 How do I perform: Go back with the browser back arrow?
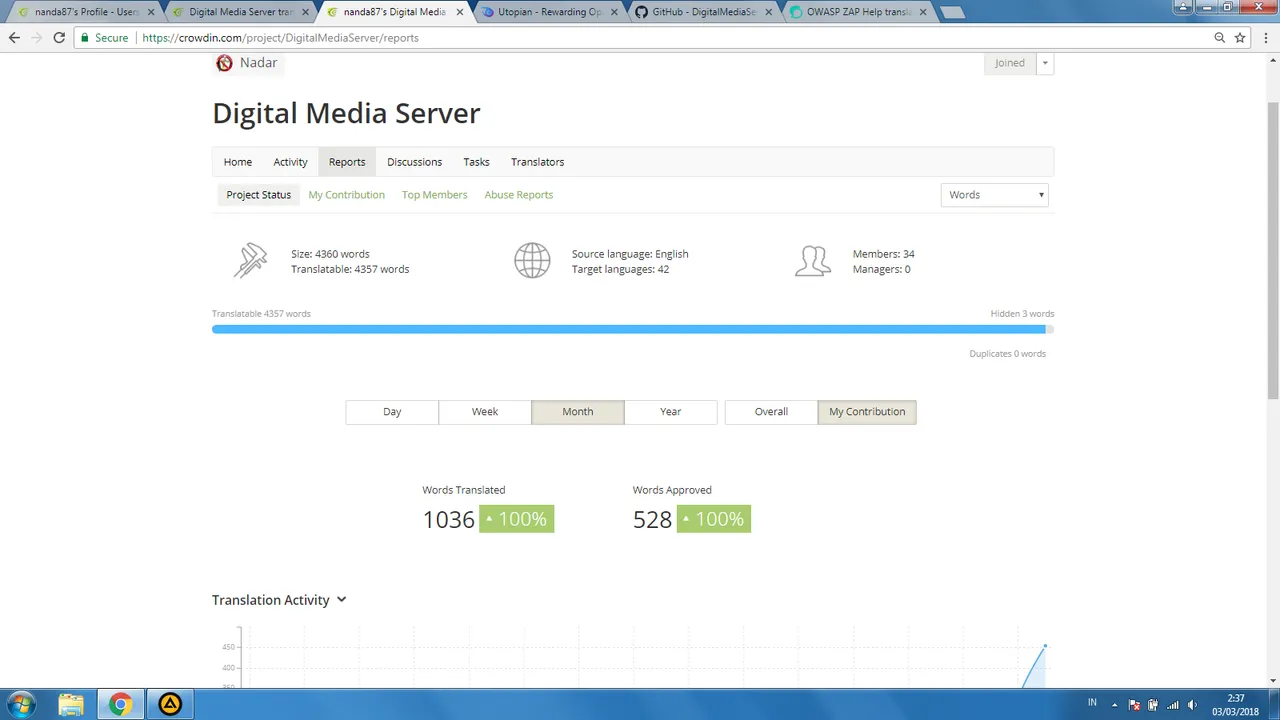coord(14,38)
